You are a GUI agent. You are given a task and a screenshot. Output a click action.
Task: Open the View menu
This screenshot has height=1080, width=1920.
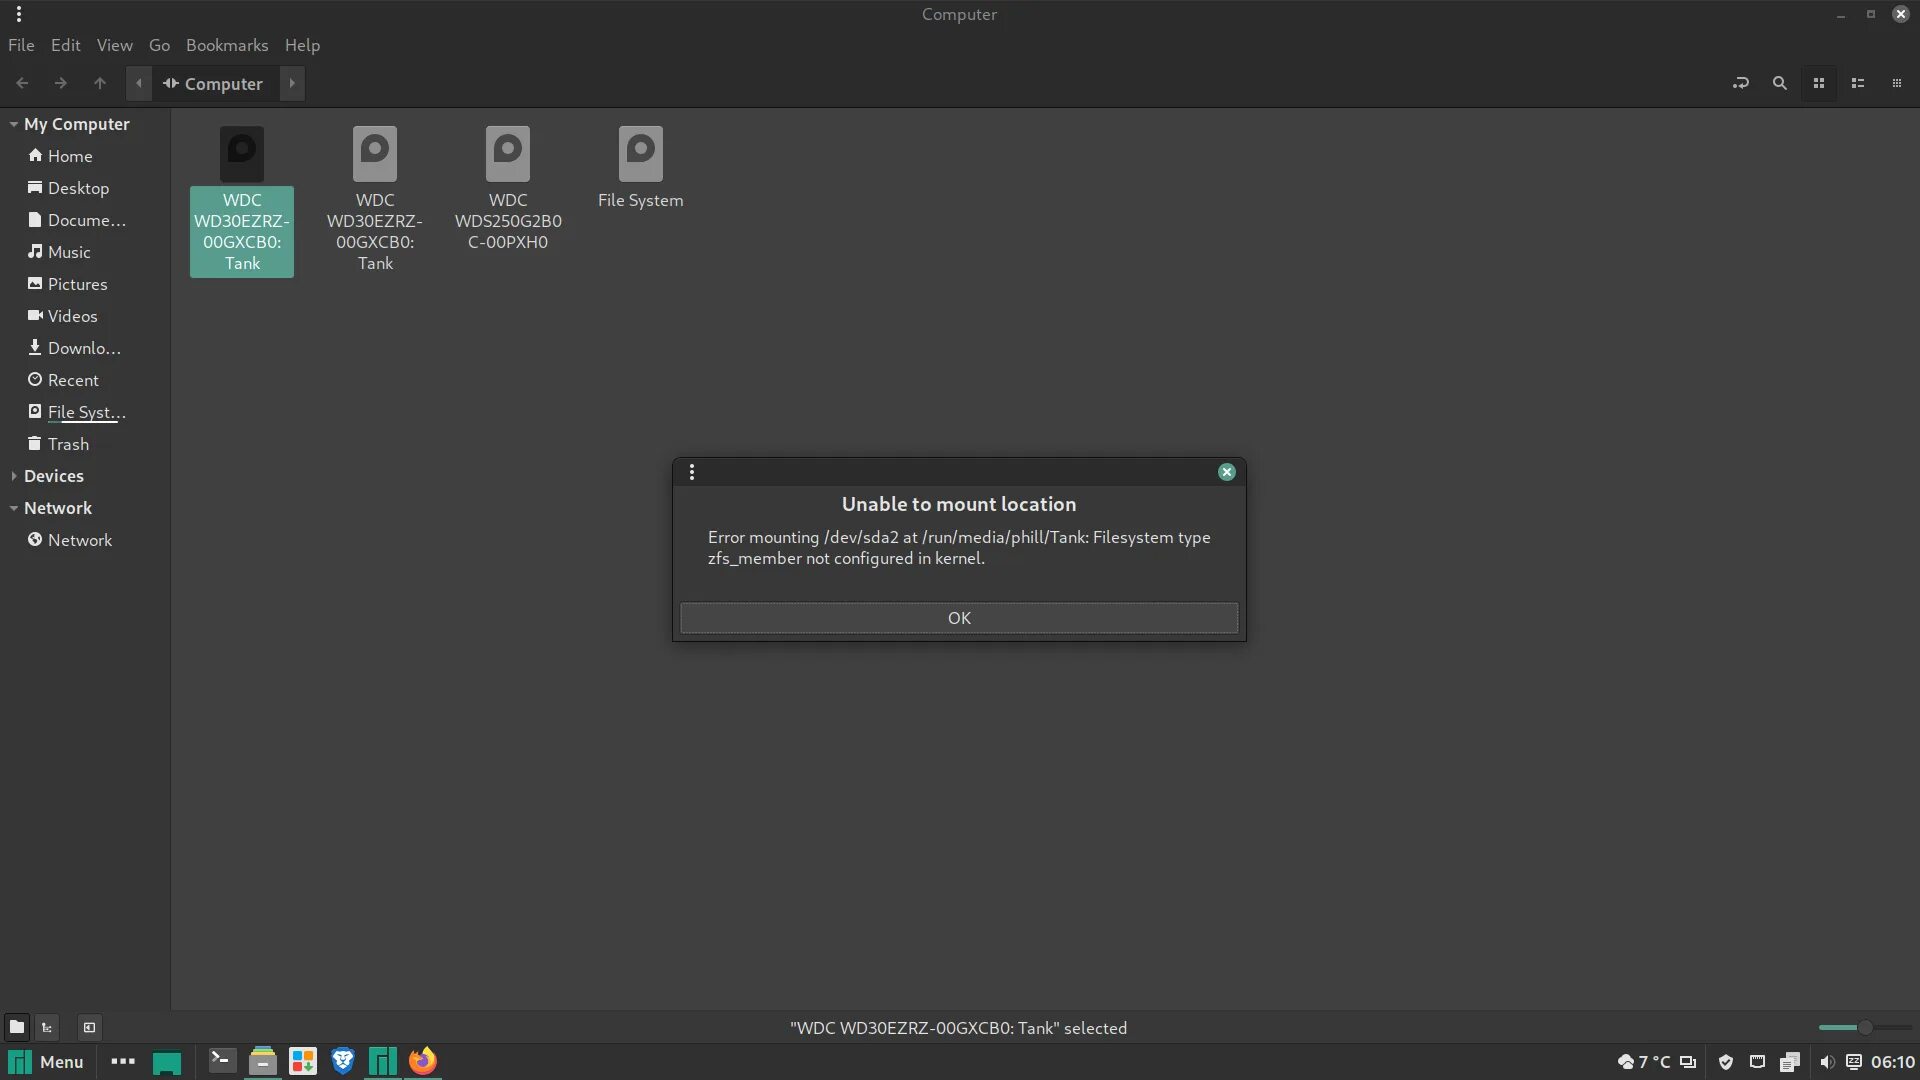pyautogui.click(x=114, y=45)
